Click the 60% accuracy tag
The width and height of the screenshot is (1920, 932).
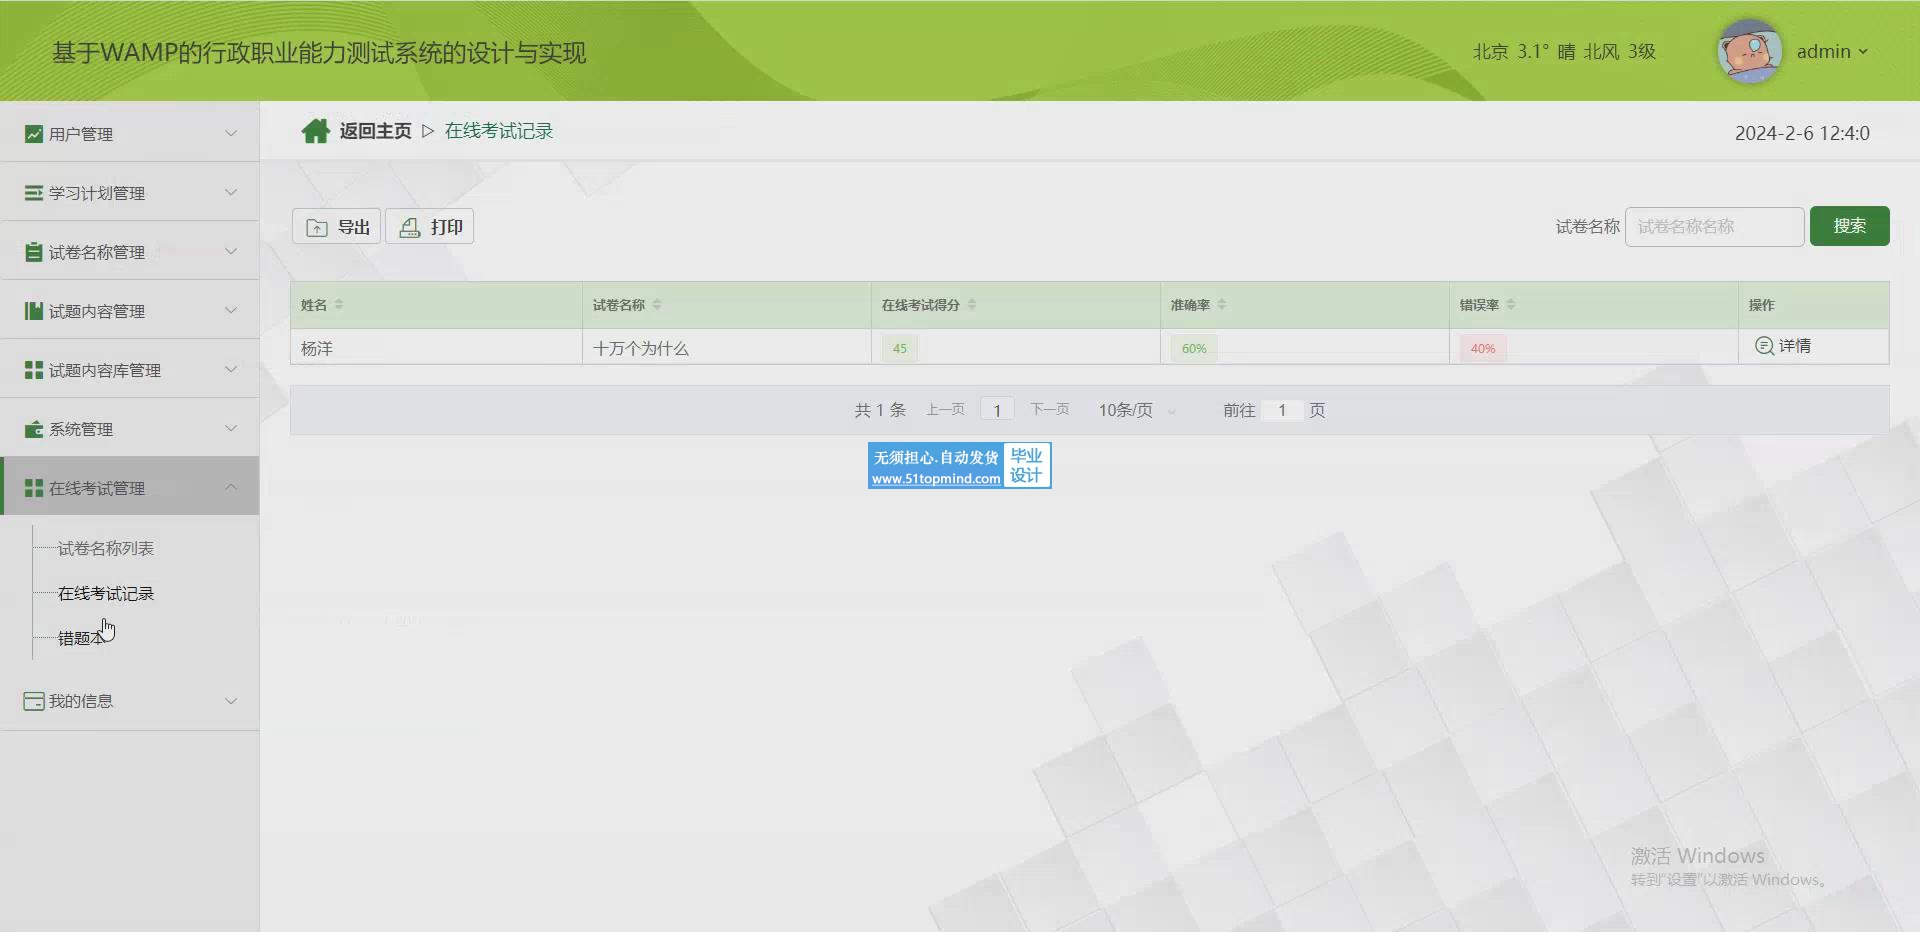click(1194, 348)
